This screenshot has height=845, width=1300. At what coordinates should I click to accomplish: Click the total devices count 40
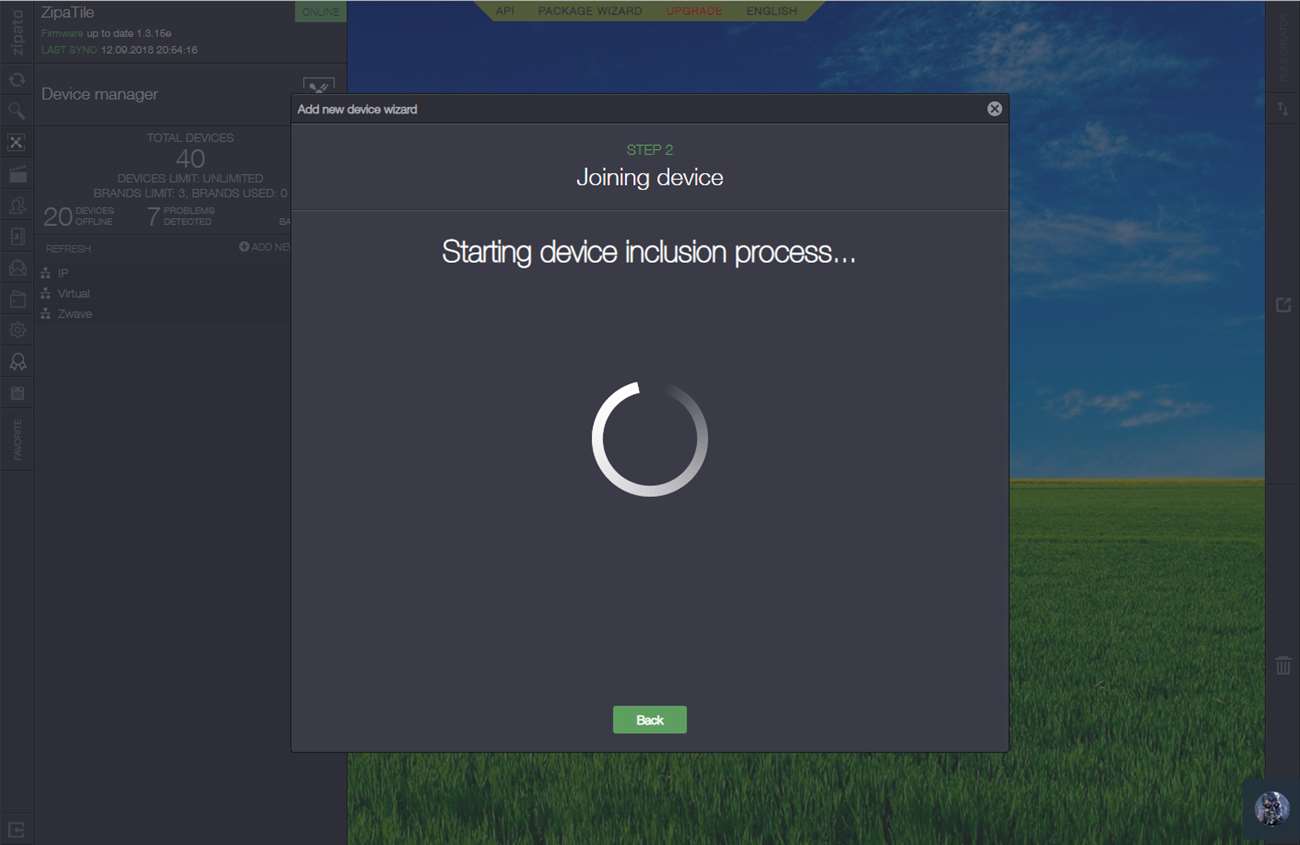coord(190,158)
